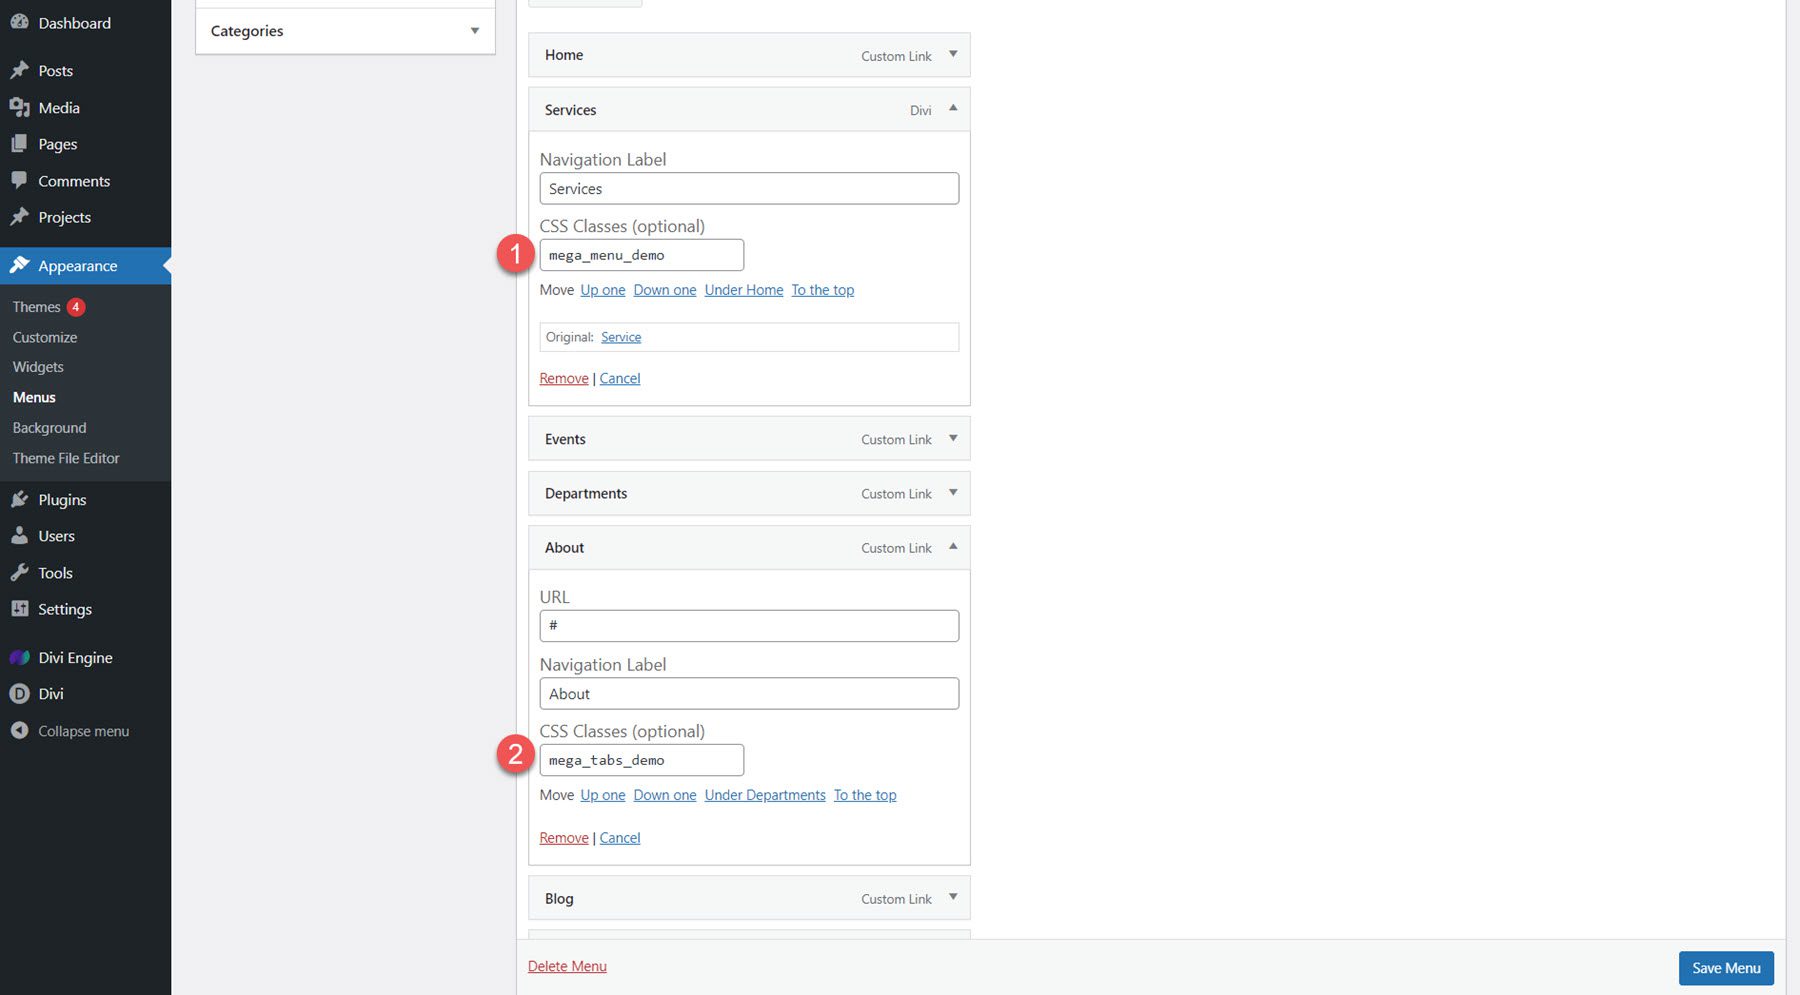Click the Appearance paintbrush icon
This screenshot has width=1800, height=995.
tap(20, 265)
